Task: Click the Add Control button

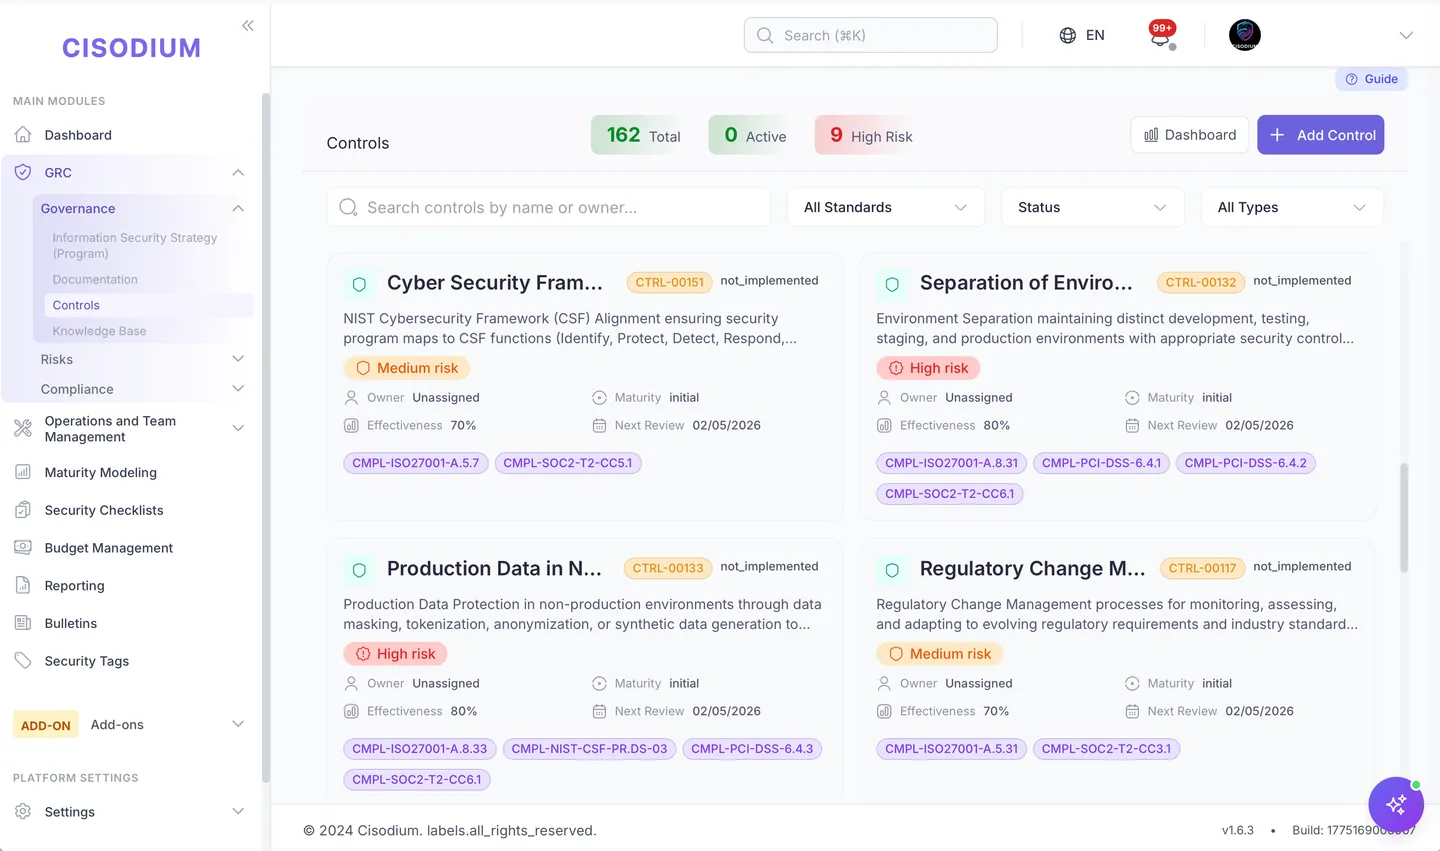Action: click(1321, 135)
